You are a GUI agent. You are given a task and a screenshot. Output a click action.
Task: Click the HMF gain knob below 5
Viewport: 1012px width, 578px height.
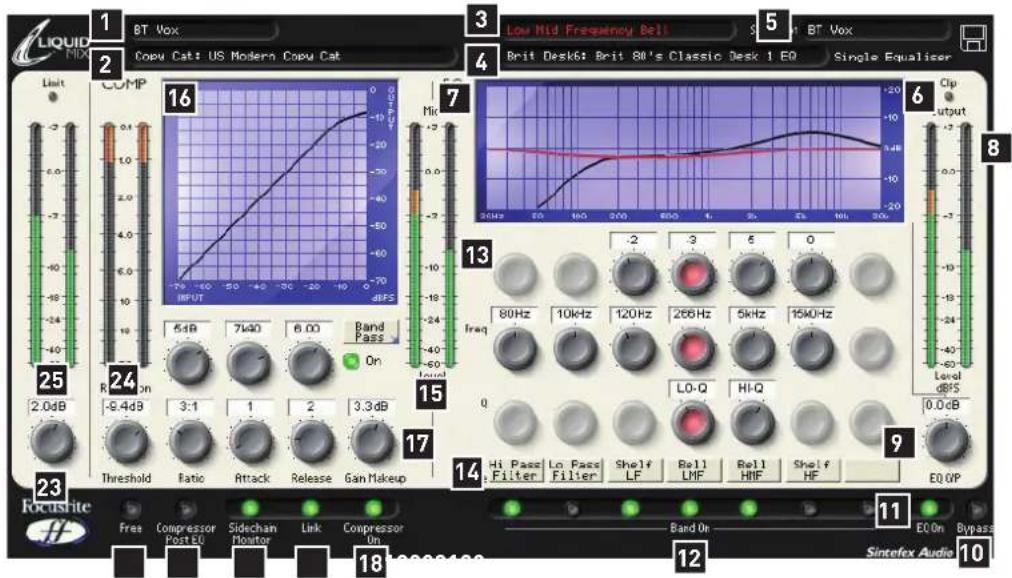click(753, 274)
